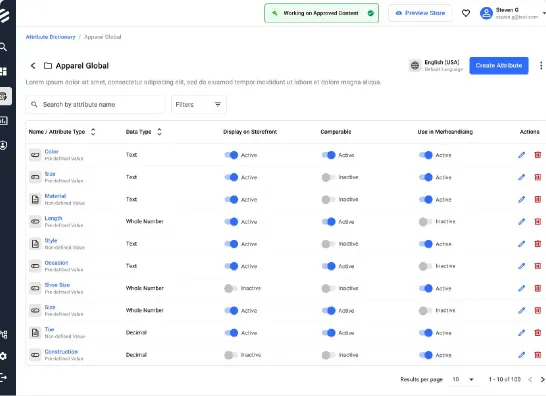Open the settings gear in sidebar
Screen dimensions: 546x396
[x=3, y=356]
